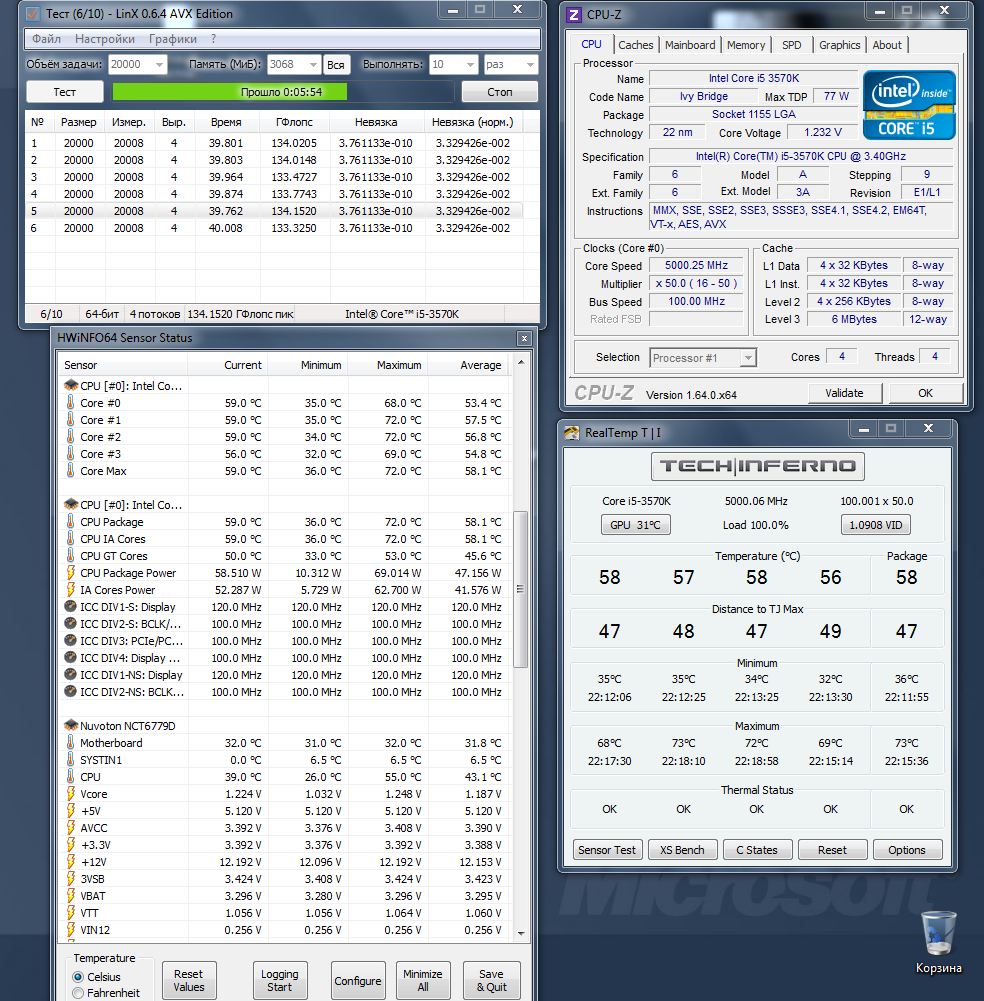Click chip icon of first CPU [#0] group
This screenshot has width=984, height=1001.
point(70,386)
